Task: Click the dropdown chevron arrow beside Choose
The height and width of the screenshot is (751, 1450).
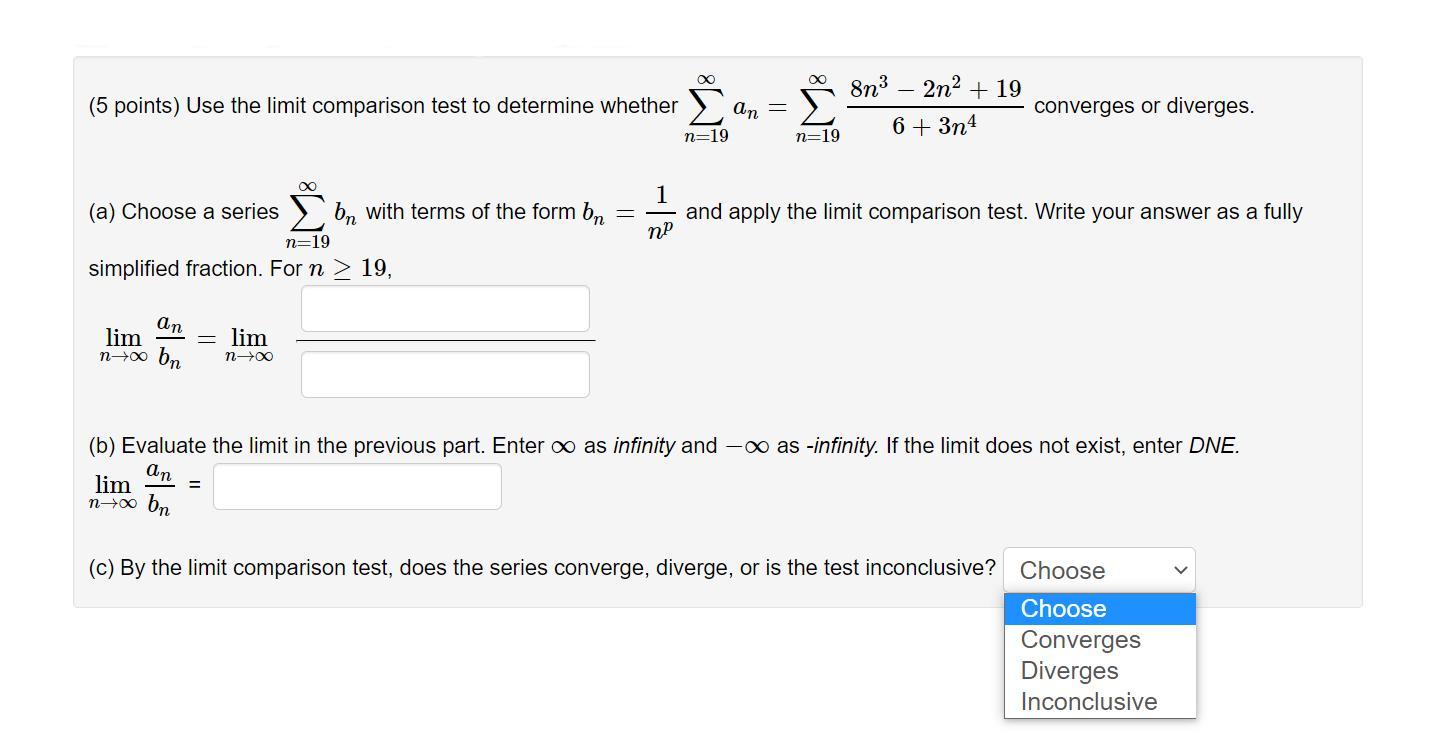Action: coord(1181,570)
